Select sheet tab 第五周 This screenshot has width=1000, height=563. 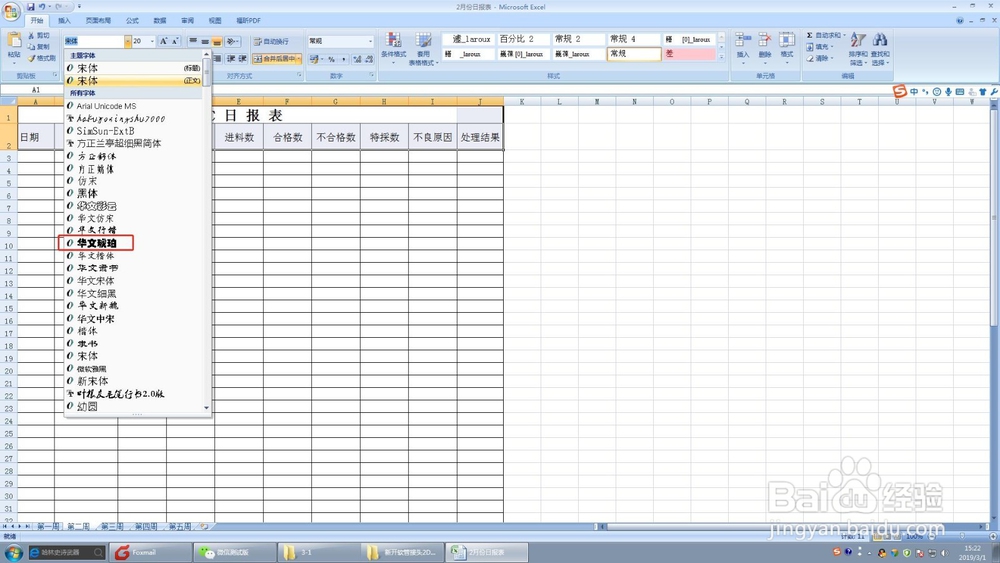click(x=180, y=527)
